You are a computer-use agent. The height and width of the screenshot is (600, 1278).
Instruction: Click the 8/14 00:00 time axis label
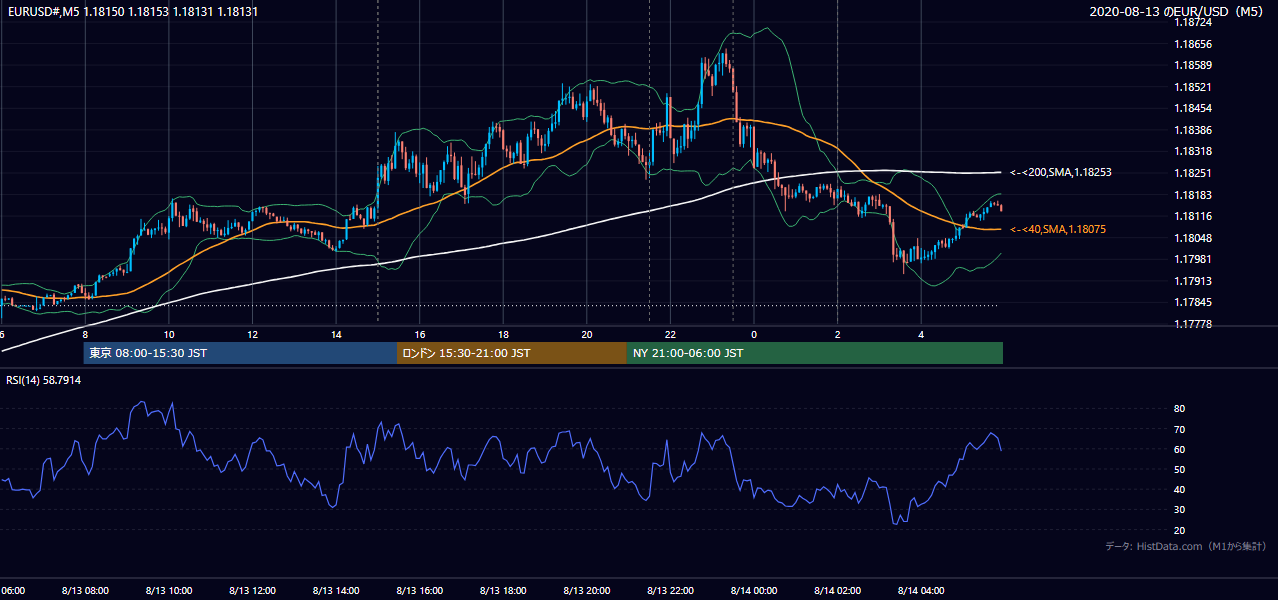[x=753, y=590]
